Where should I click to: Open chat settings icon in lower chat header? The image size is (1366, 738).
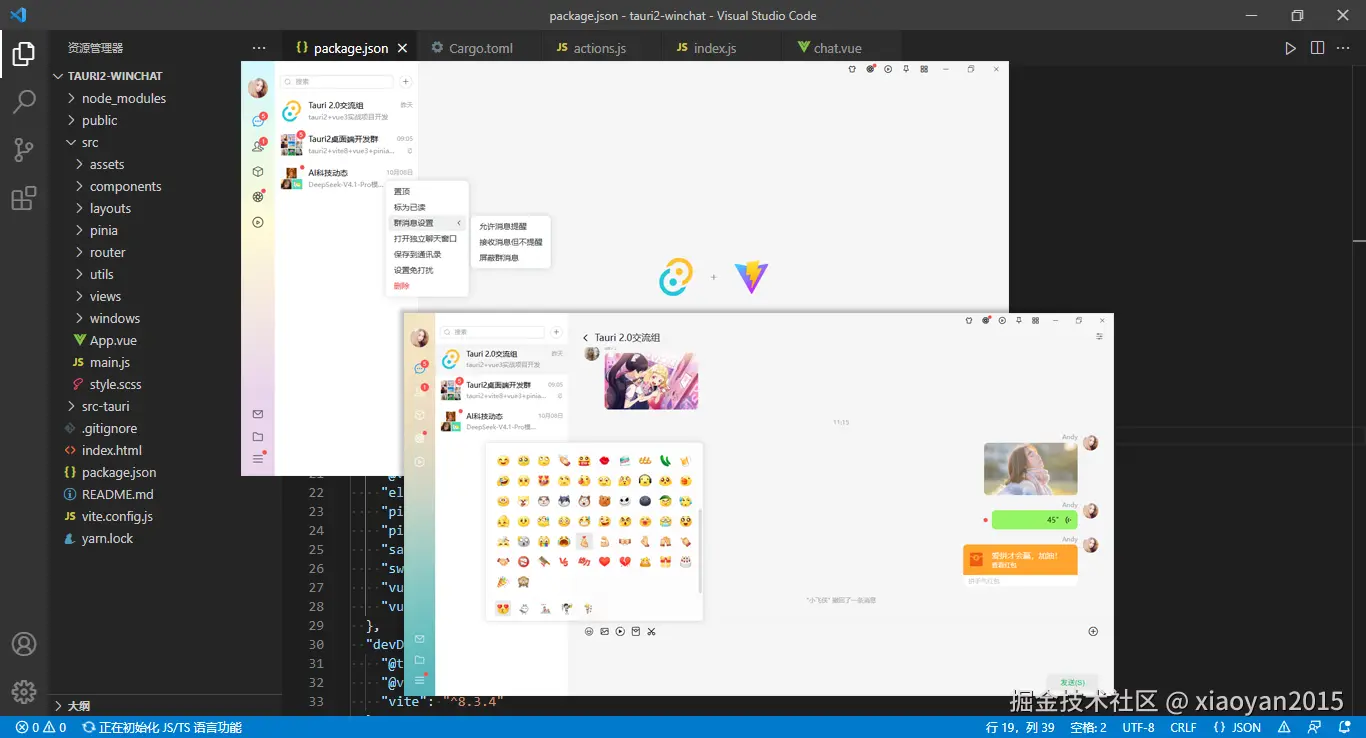tap(1099, 337)
